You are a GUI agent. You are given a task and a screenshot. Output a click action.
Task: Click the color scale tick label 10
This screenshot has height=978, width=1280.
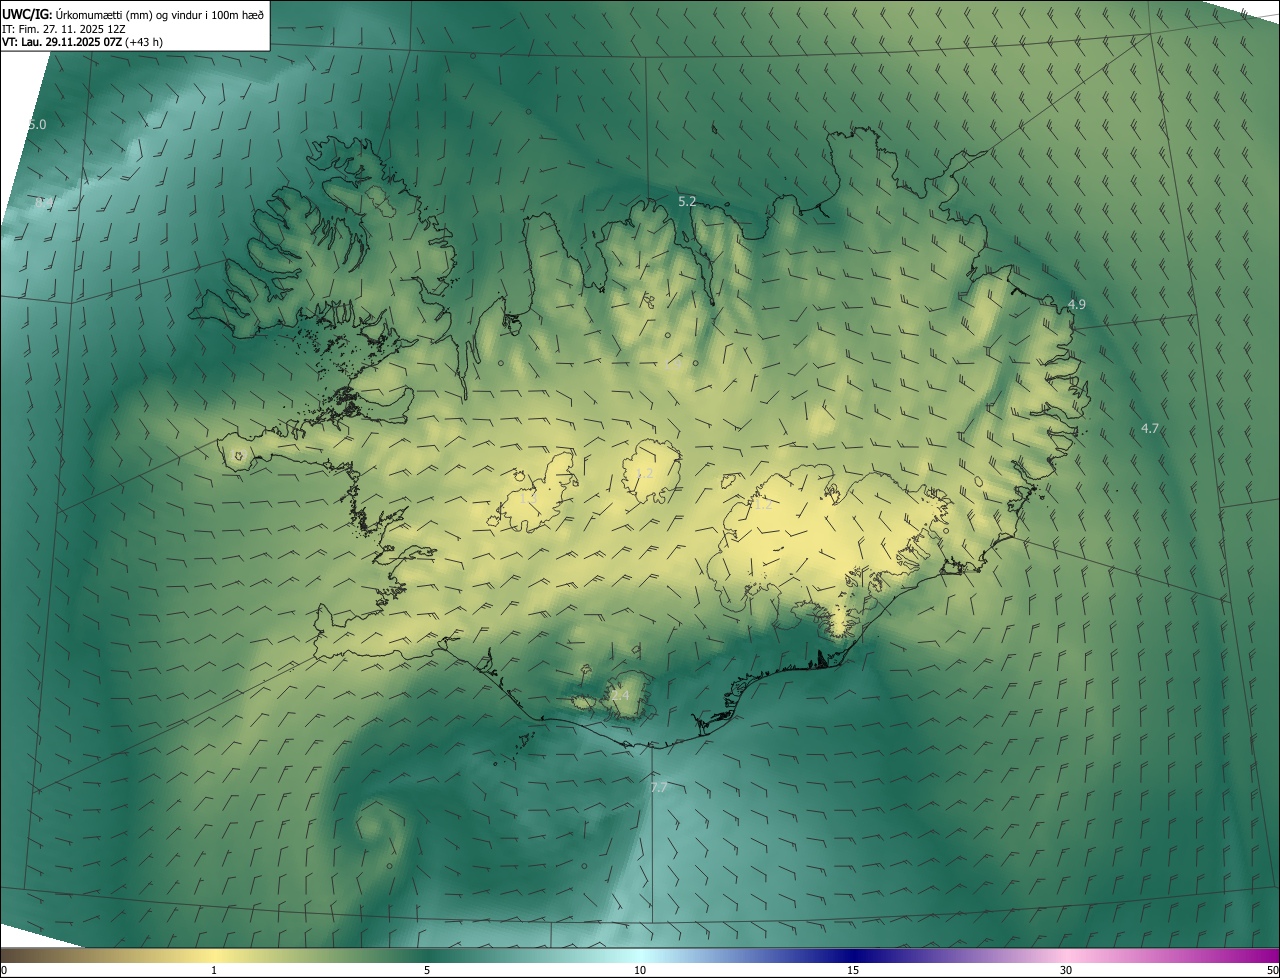point(640,970)
